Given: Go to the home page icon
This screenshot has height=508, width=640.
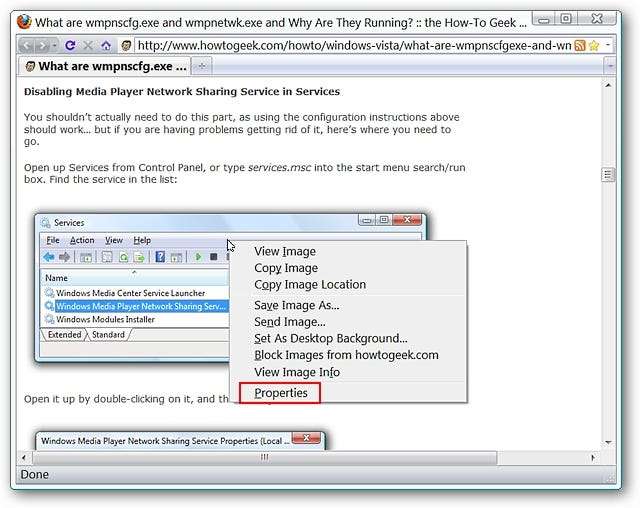Looking at the screenshot, I should point(106,45).
